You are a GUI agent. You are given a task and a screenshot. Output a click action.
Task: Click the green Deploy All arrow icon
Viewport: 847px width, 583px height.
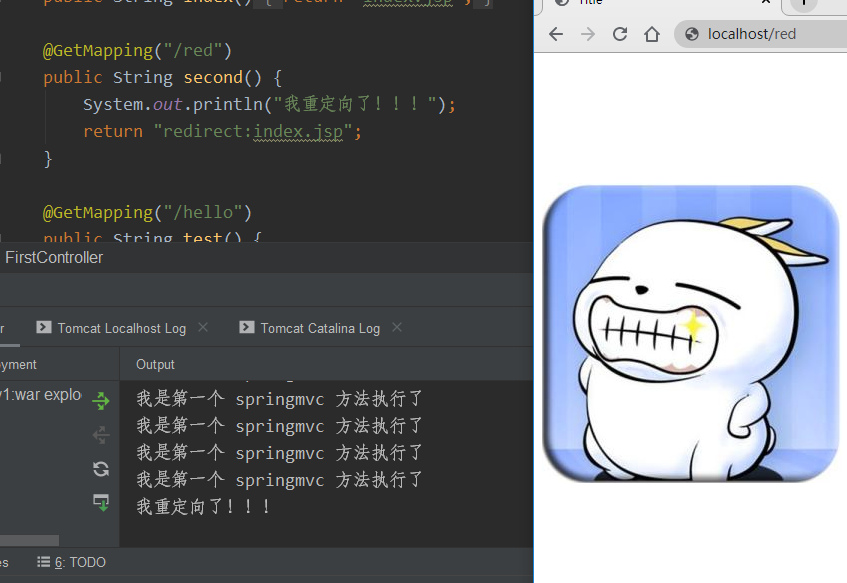click(101, 400)
